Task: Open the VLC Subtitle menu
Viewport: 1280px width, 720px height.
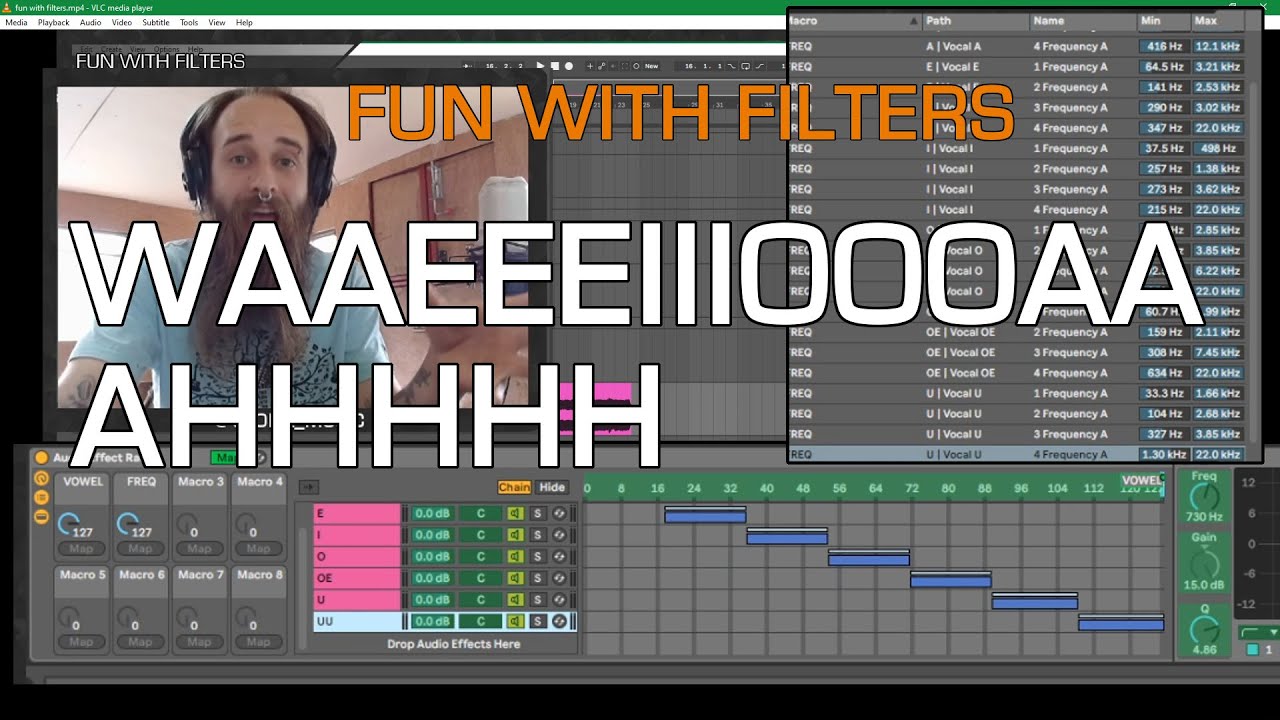Action: coord(155,22)
